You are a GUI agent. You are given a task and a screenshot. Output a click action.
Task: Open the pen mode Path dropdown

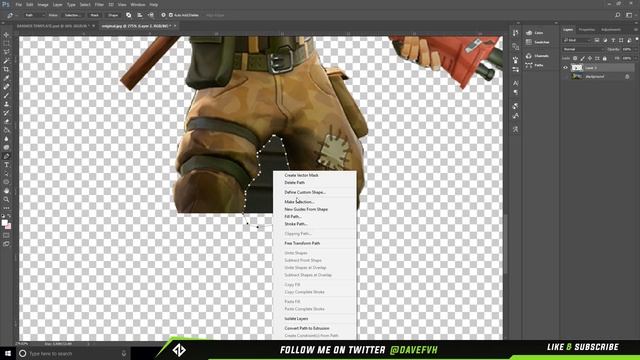click(34, 15)
